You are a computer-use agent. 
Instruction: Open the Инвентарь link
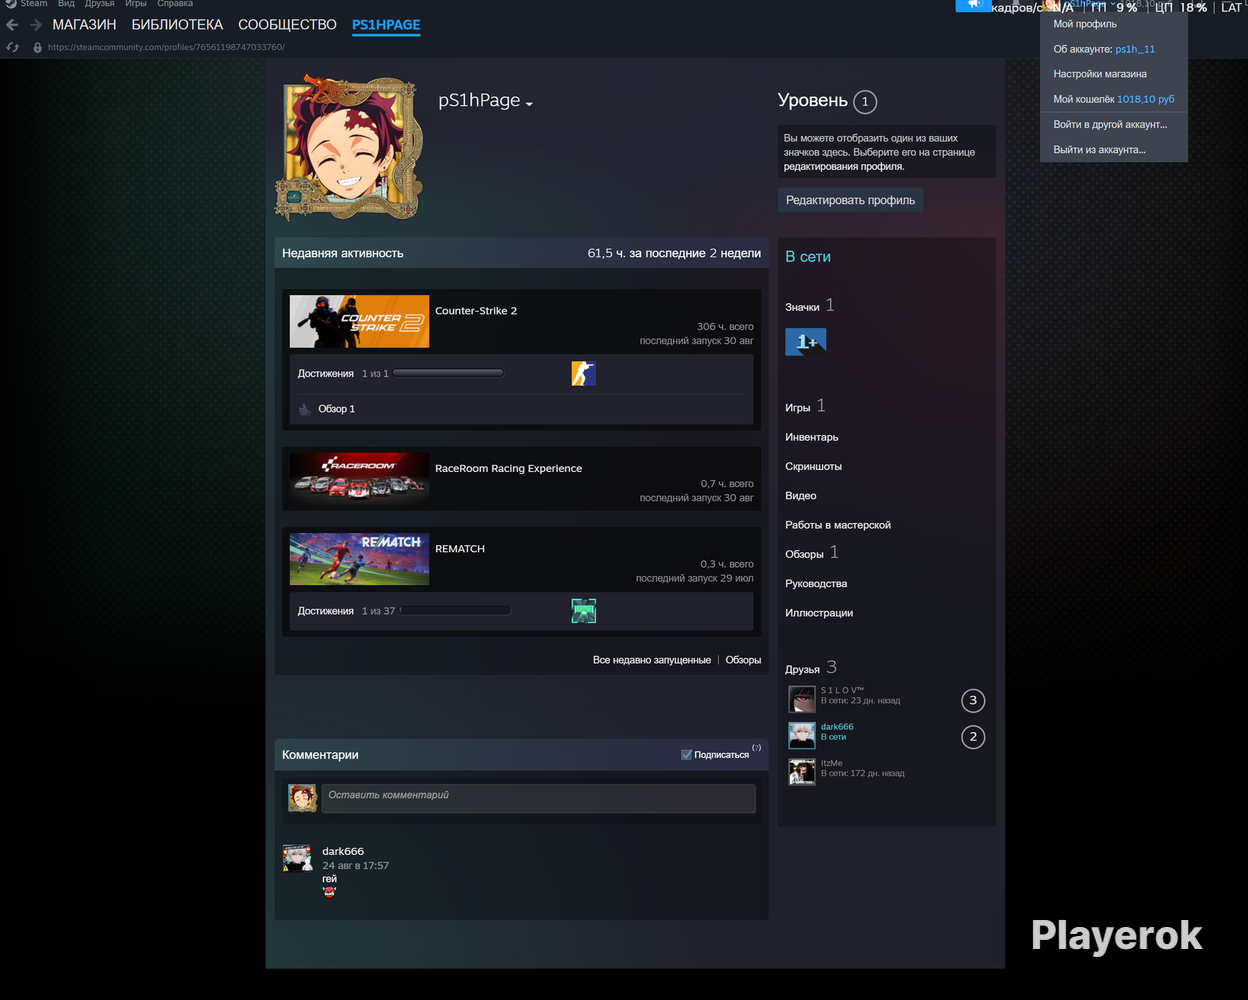click(x=812, y=437)
